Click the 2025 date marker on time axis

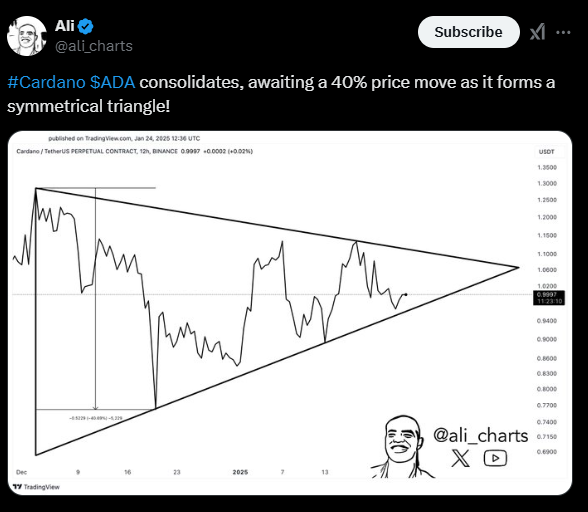240,472
